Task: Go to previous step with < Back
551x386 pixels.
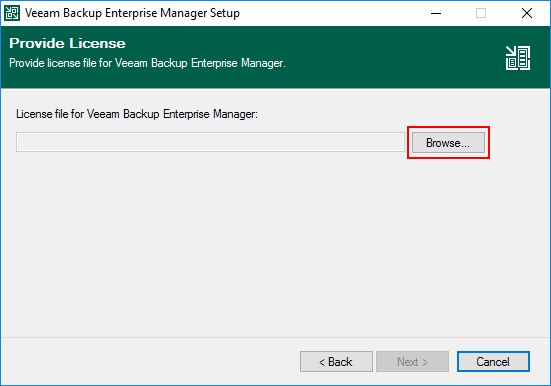Action: click(336, 361)
